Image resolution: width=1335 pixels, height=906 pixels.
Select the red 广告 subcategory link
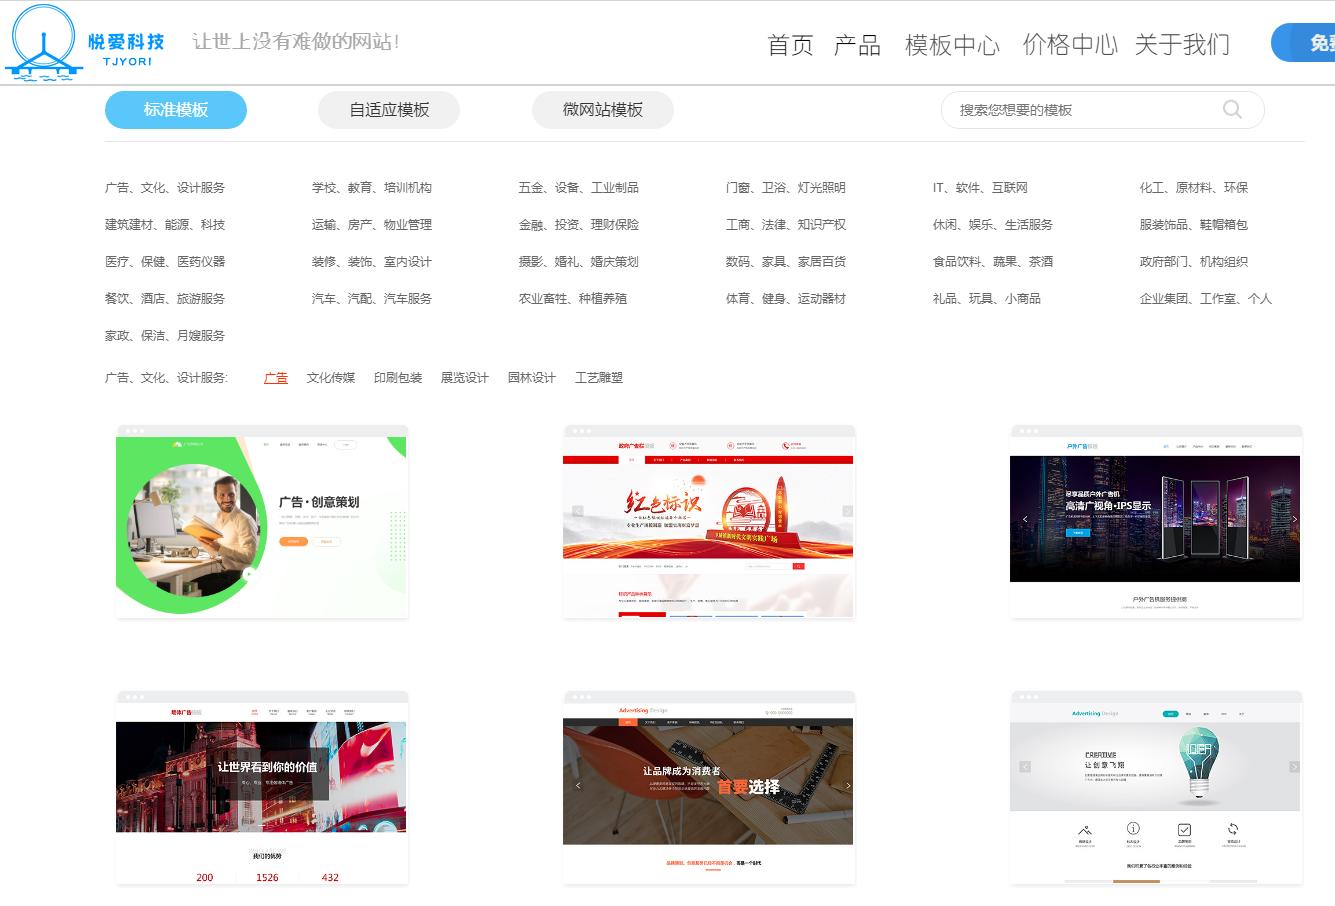pos(275,377)
